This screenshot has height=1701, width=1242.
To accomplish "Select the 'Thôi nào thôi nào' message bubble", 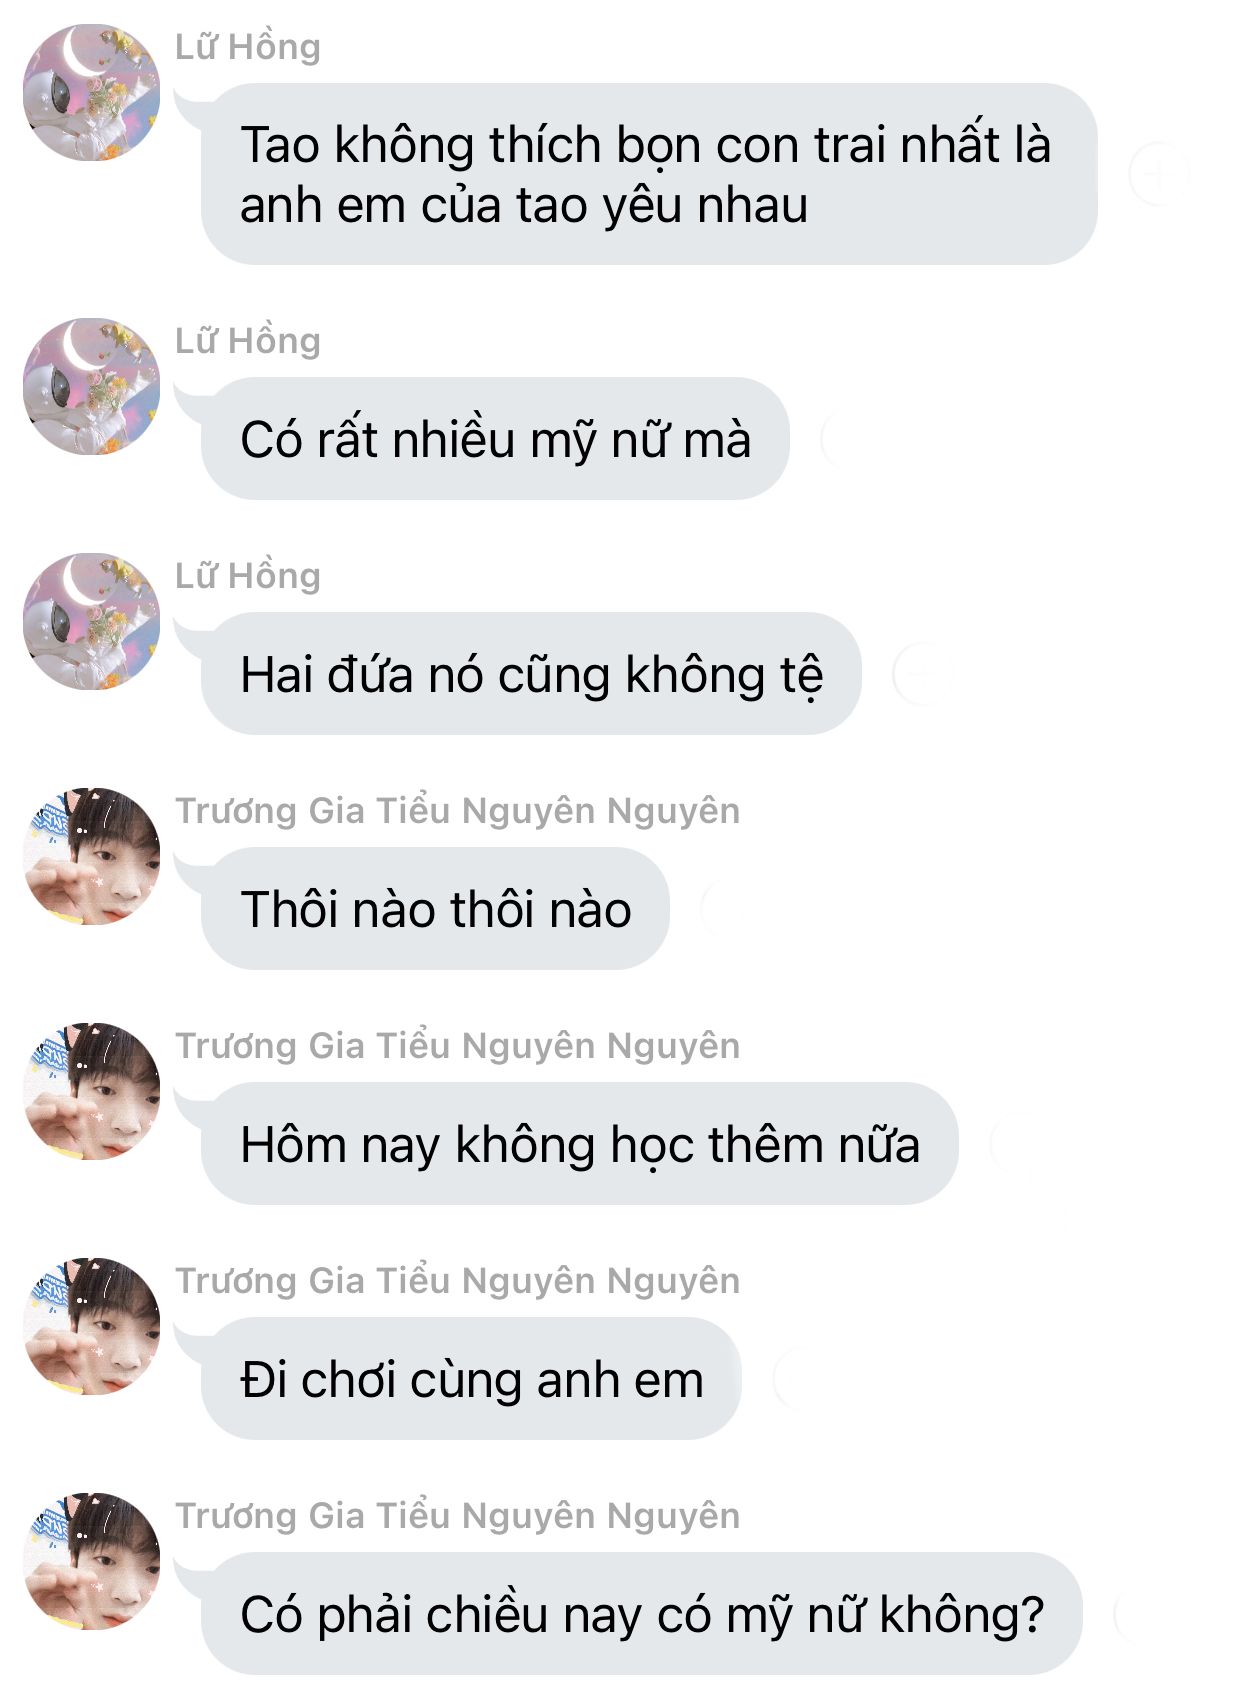I will point(435,908).
